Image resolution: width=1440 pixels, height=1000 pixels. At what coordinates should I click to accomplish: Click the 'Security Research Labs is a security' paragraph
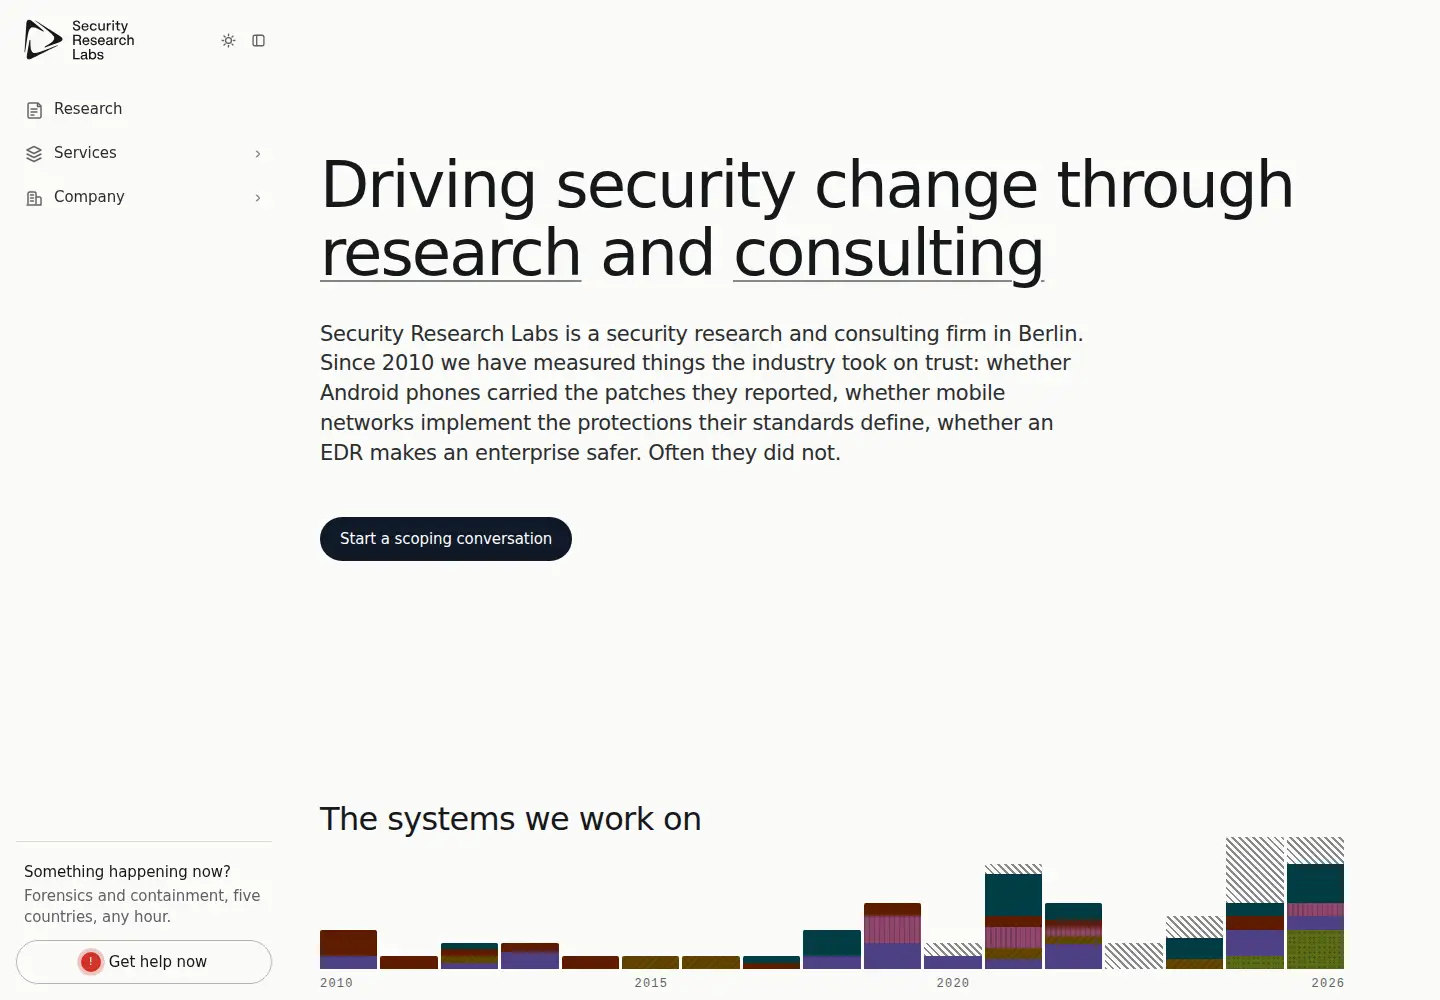pos(702,393)
